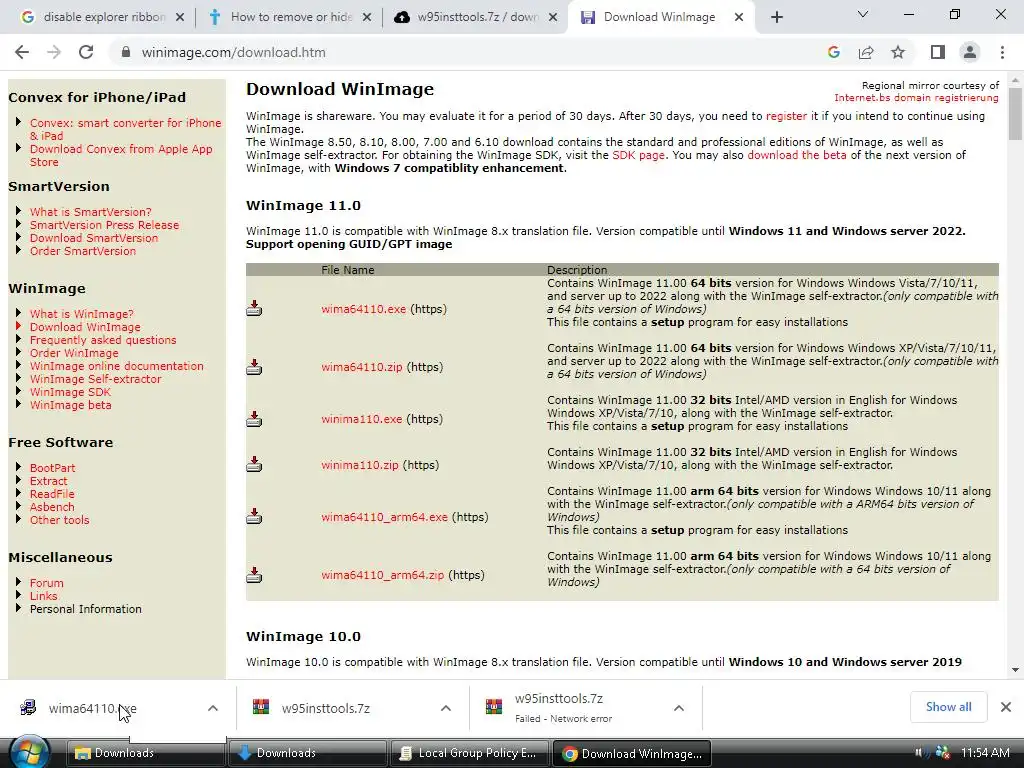Open the SDK page link
This screenshot has height=768, width=1024.
(638, 155)
